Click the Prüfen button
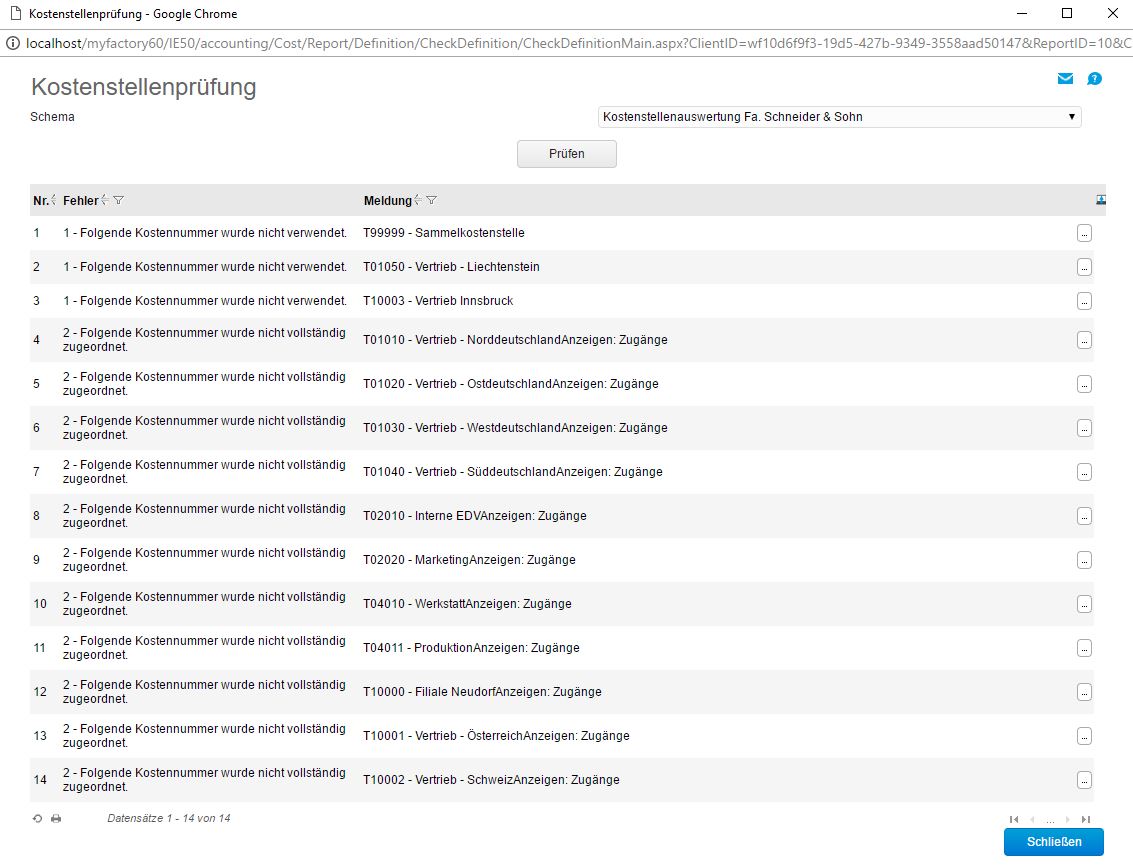Image resolution: width=1133 pixels, height=868 pixels. pos(566,154)
